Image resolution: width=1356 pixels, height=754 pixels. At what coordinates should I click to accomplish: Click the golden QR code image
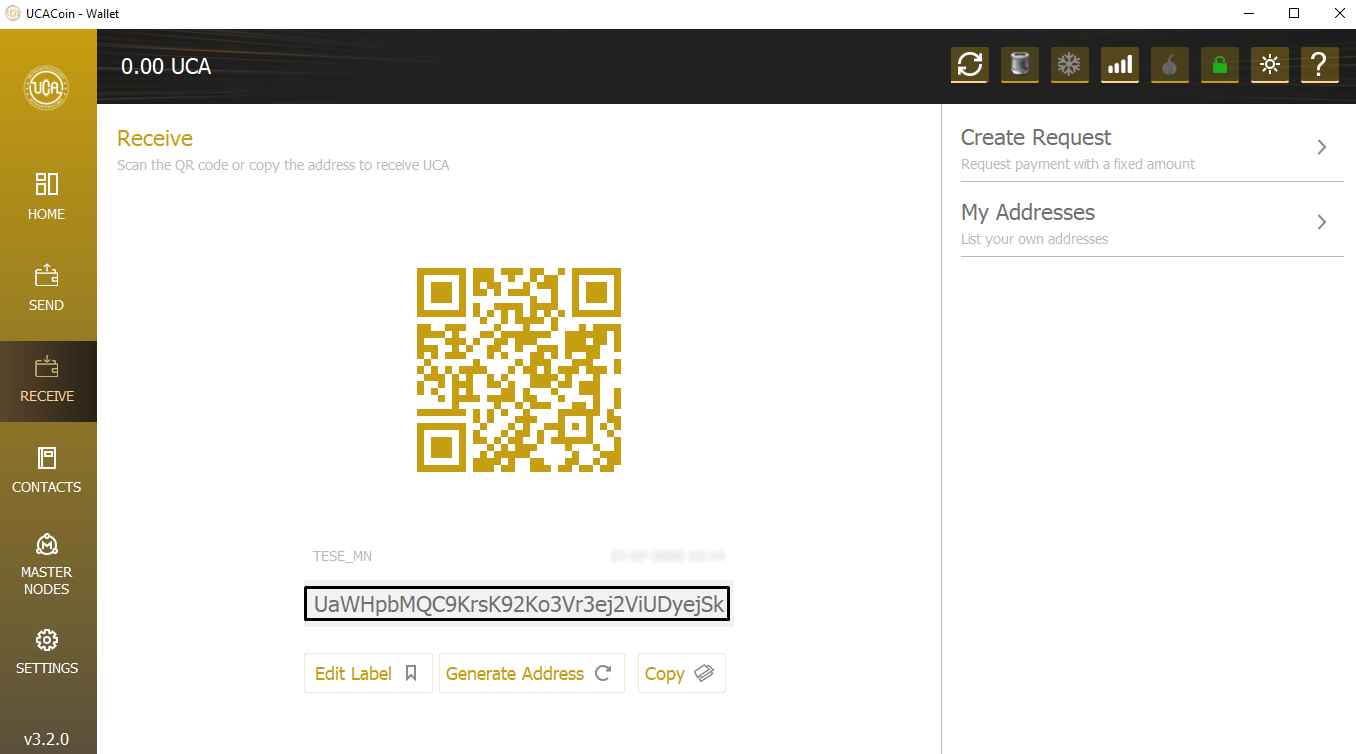point(519,370)
